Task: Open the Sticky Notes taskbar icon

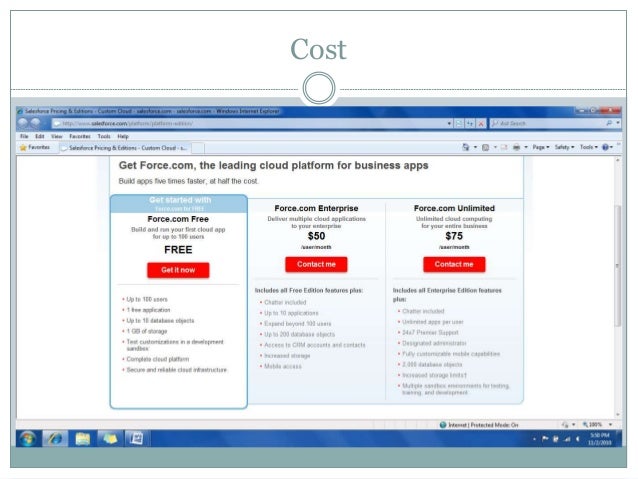Action: [x=110, y=439]
